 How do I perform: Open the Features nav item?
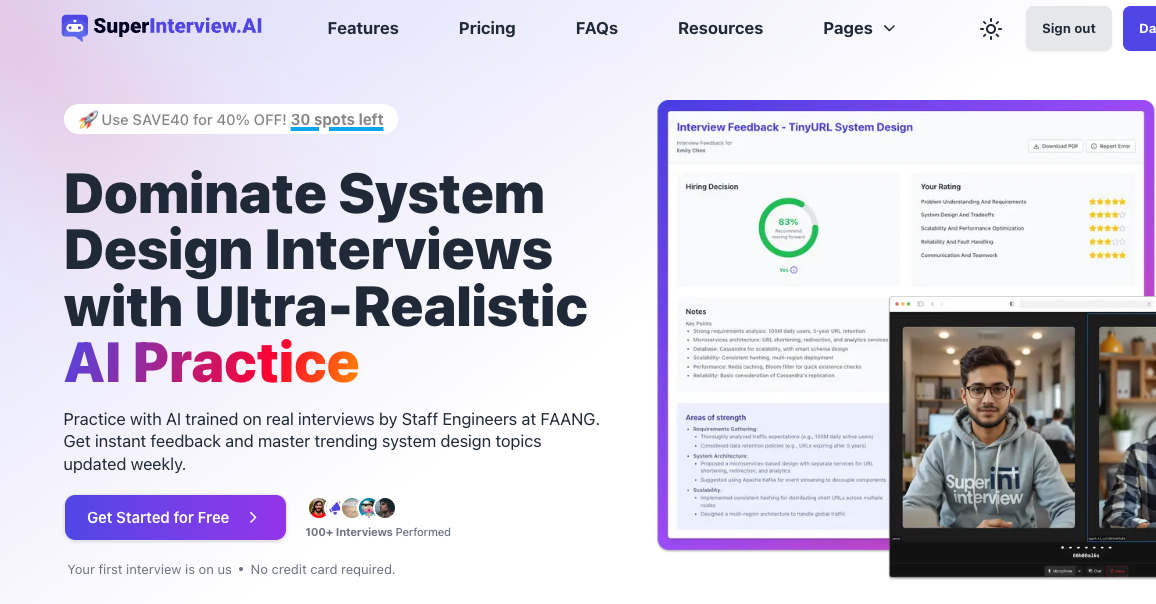click(x=363, y=28)
